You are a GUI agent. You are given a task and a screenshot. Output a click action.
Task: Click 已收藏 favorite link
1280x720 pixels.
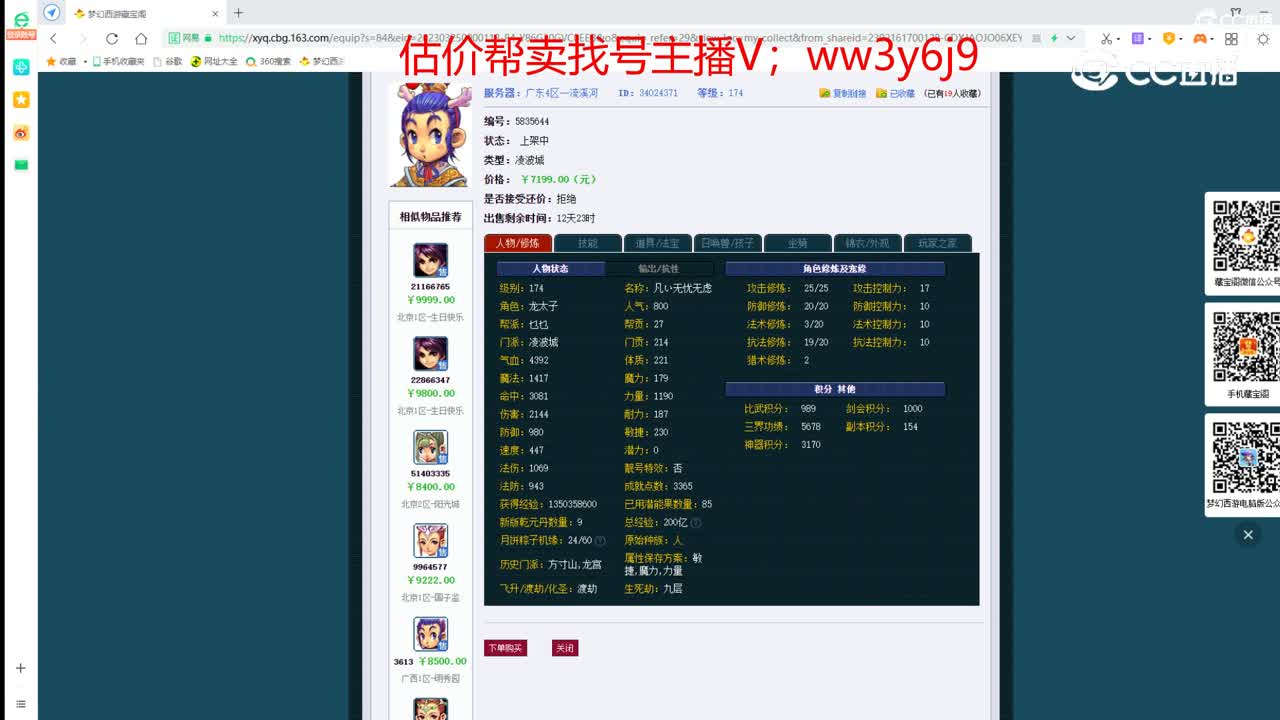coord(895,93)
